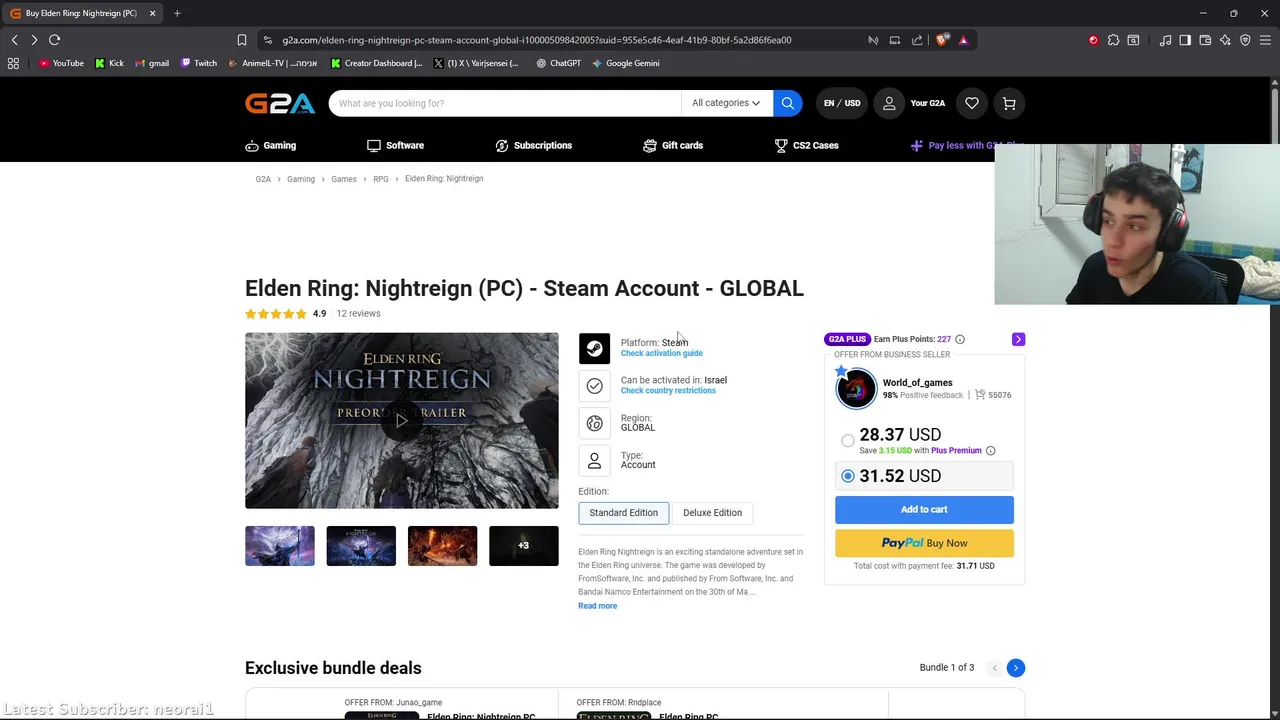Choose the Deluxe Edition option
Viewport: 1280px width, 720px height.
pos(712,512)
